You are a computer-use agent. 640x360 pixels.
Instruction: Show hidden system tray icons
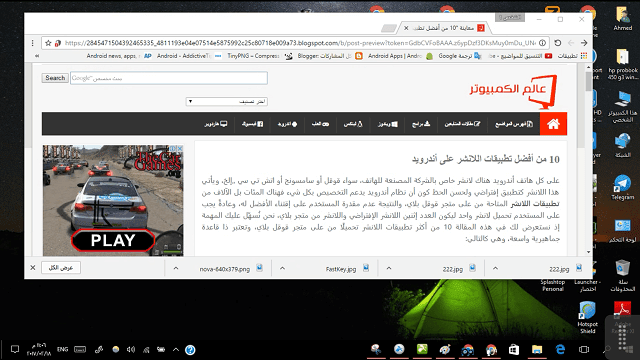pyautogui.click(x=176, y=349)
